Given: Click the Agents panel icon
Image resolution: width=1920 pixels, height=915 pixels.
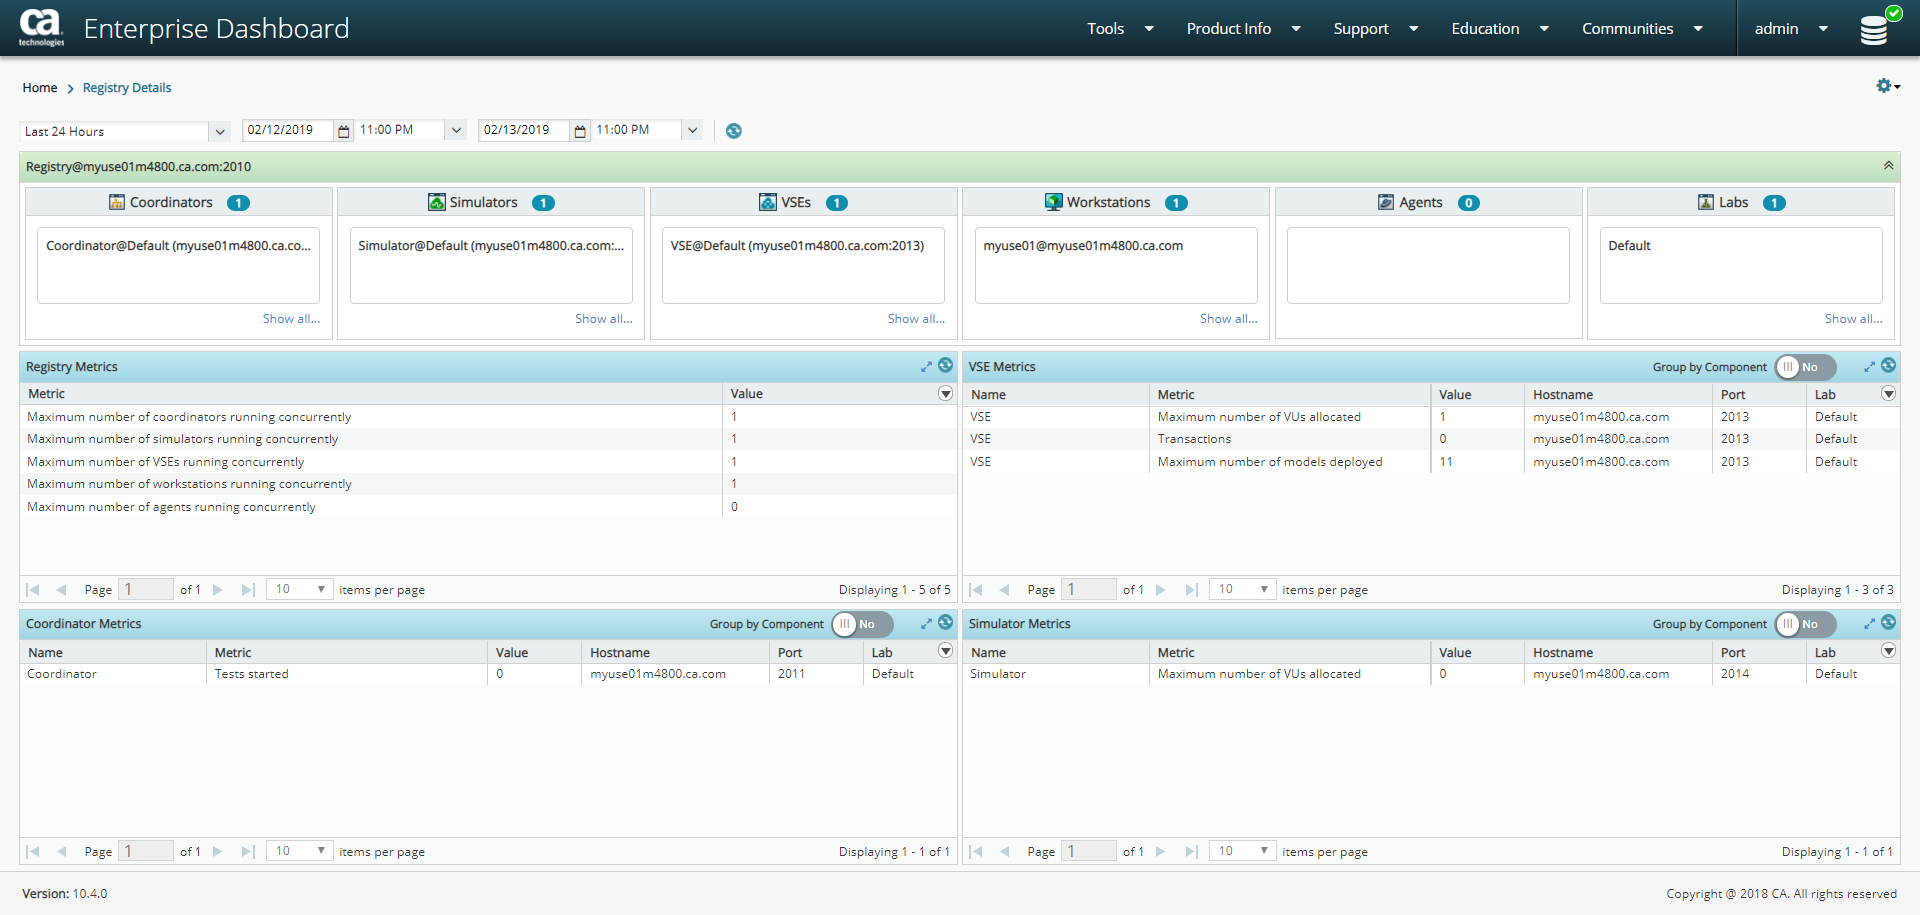Looking at the screenshot, I should (x=1386, y=202).
